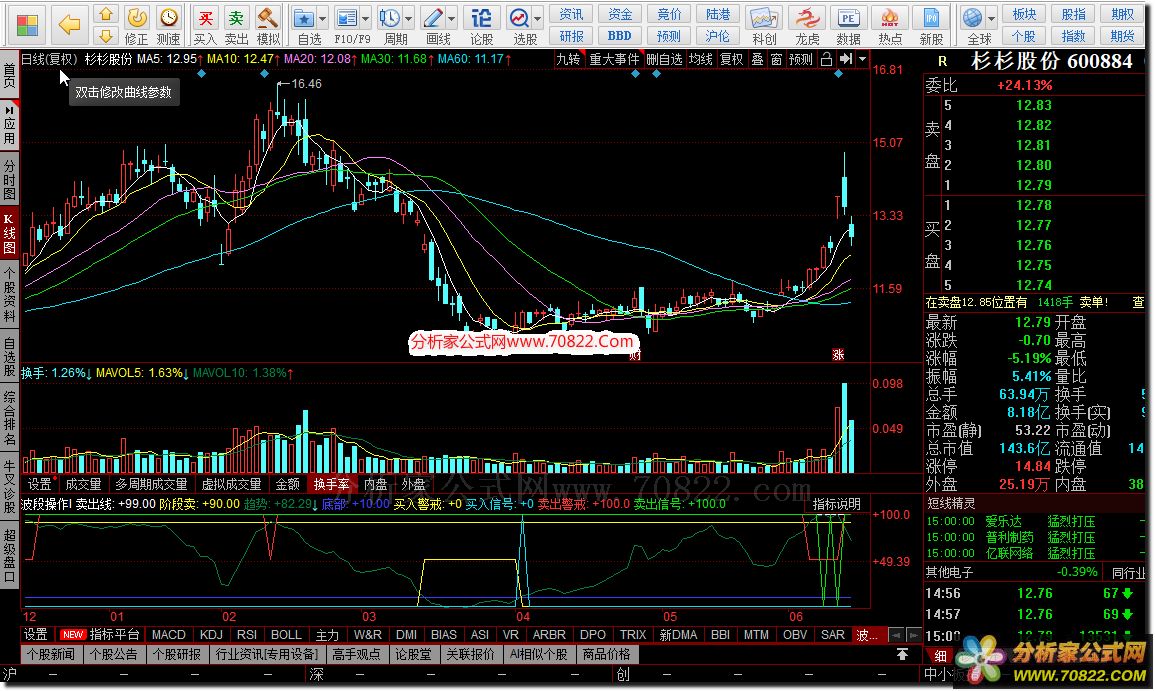Screen dimensions: 1155x691
Task: Toggle the 九转 indicator on chart
Action: 569,60
